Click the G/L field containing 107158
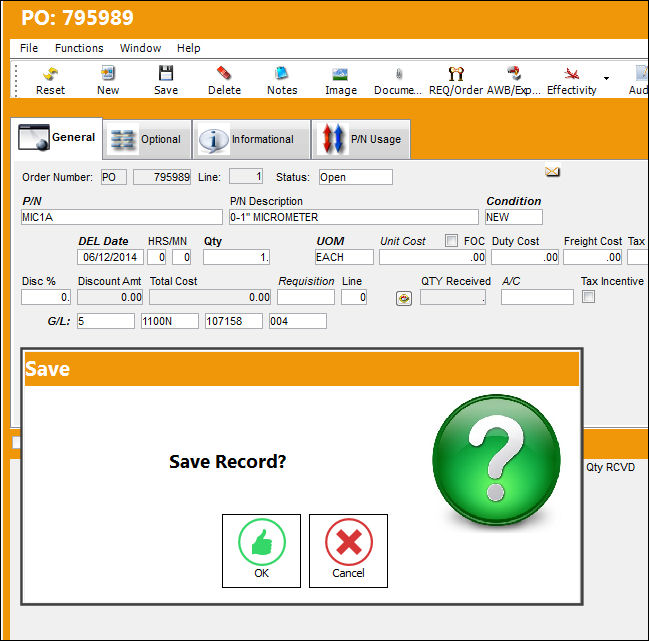The image size is (649, 641). pos(234,321)
